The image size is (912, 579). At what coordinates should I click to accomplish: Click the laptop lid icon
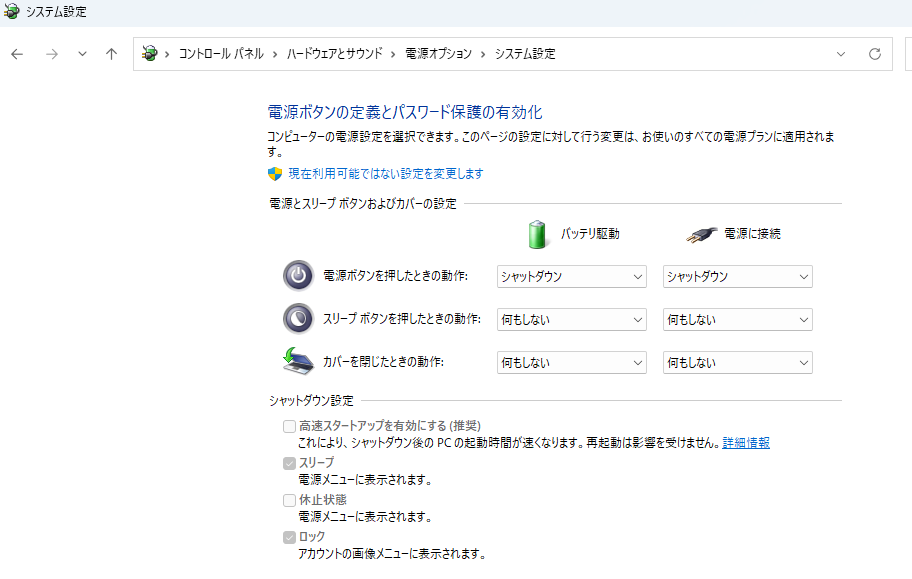click(298, 361)
